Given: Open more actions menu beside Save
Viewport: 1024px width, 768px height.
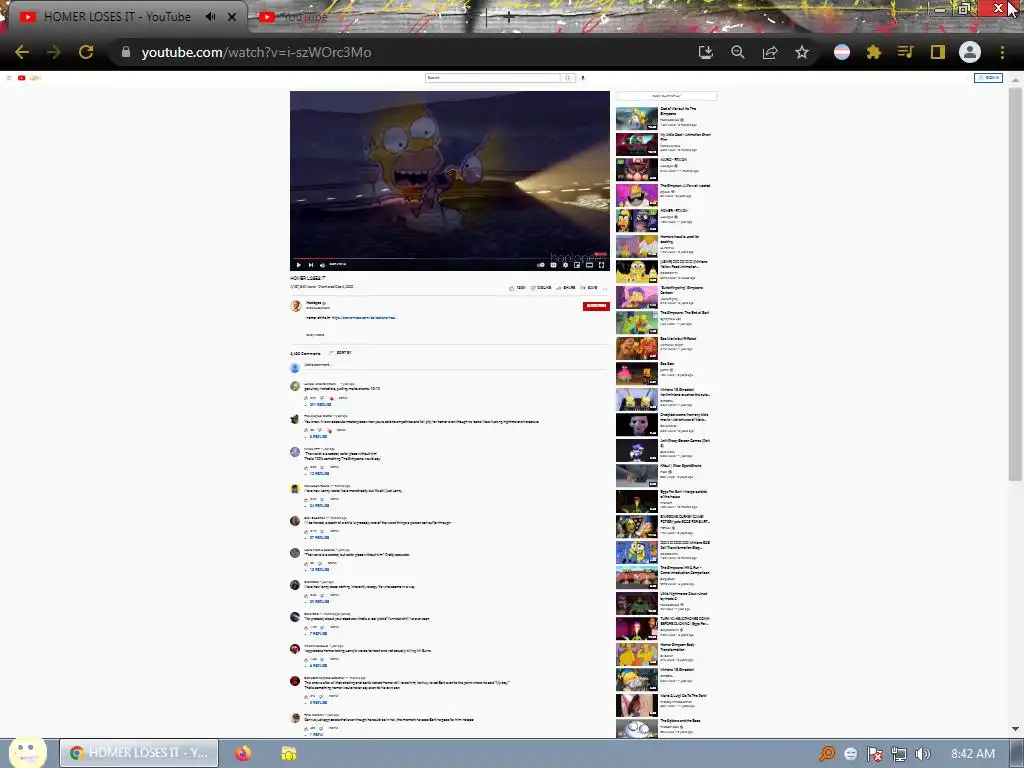Looking at the screenshot, I should tap(605, 287).
